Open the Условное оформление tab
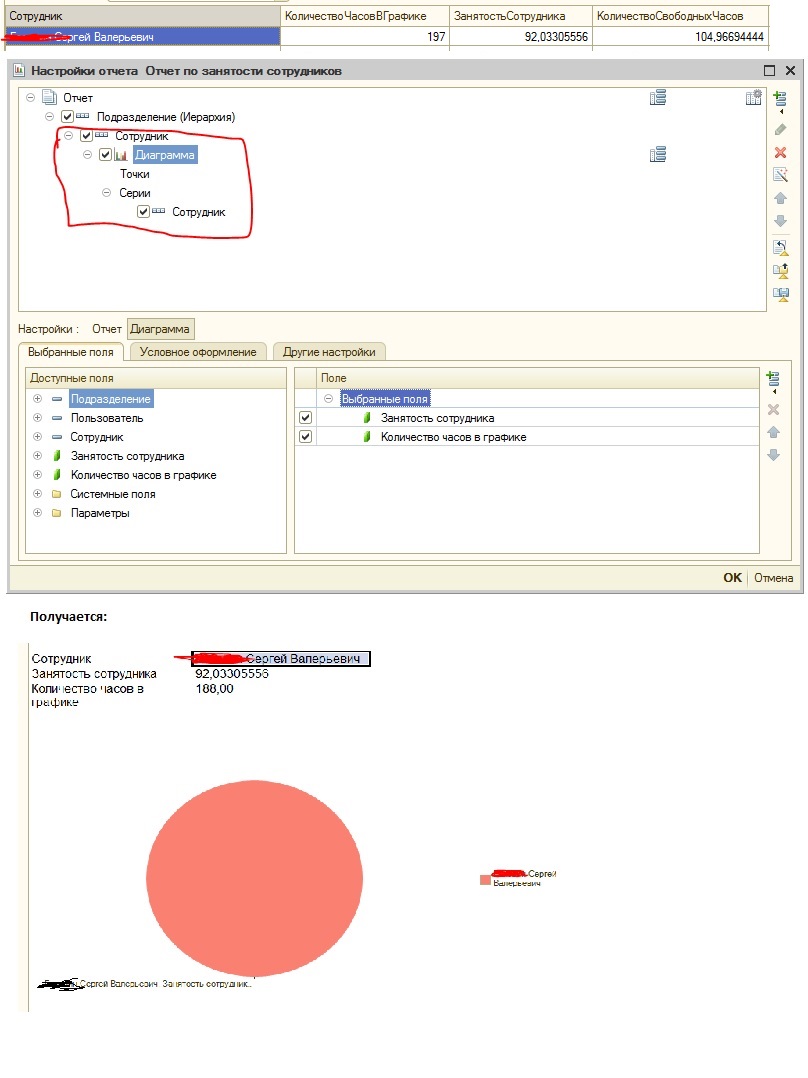This screenshot has height=1078, width=808. [x=198, y=352]
